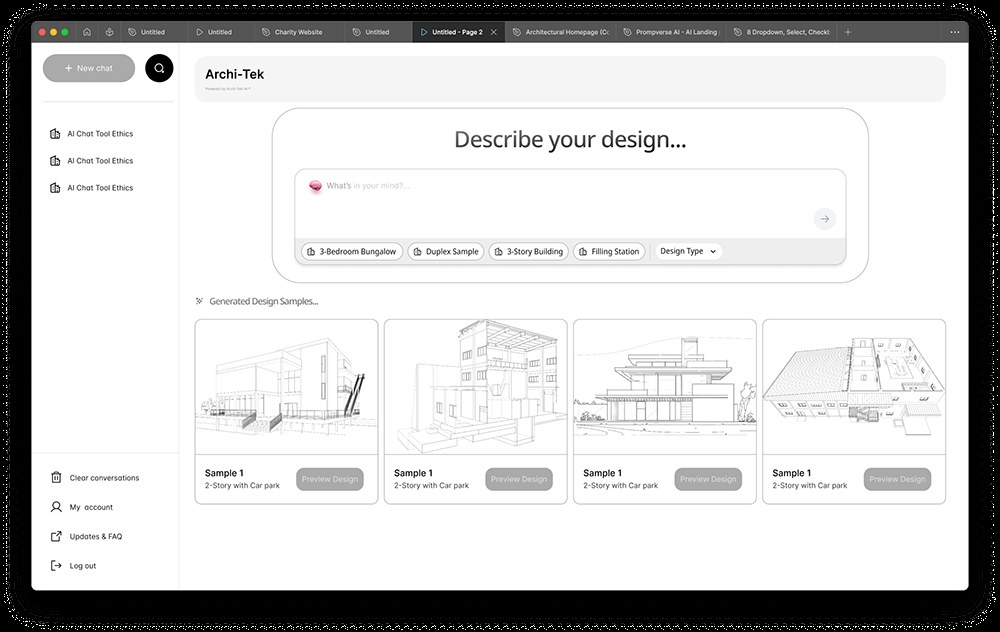This screenshot has width=1000, height=632.
Task: Open the modern flat-roofed villa sketch with trees
Action: pos(665,388)
